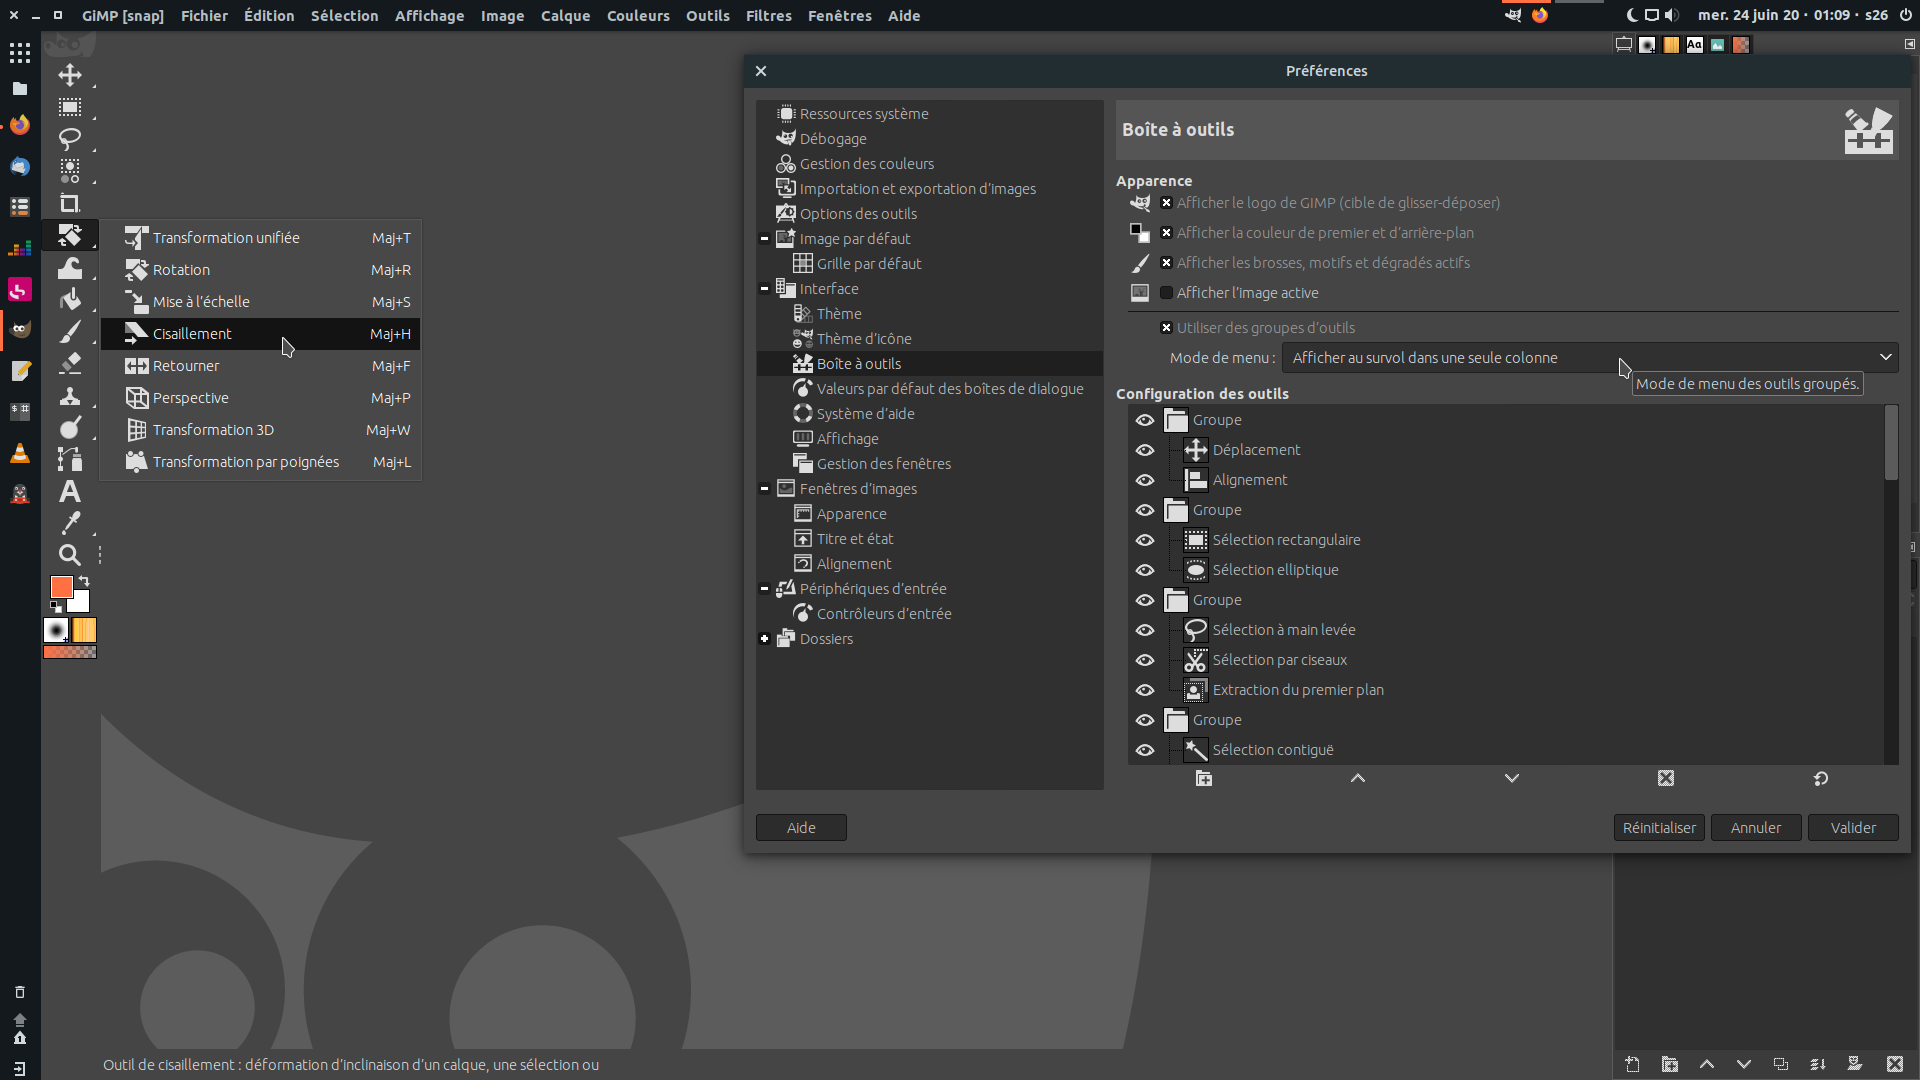This screenshot has height=1080, width=1920.
Task: Move selected tool up with chevron
Action: [1358, 778]
